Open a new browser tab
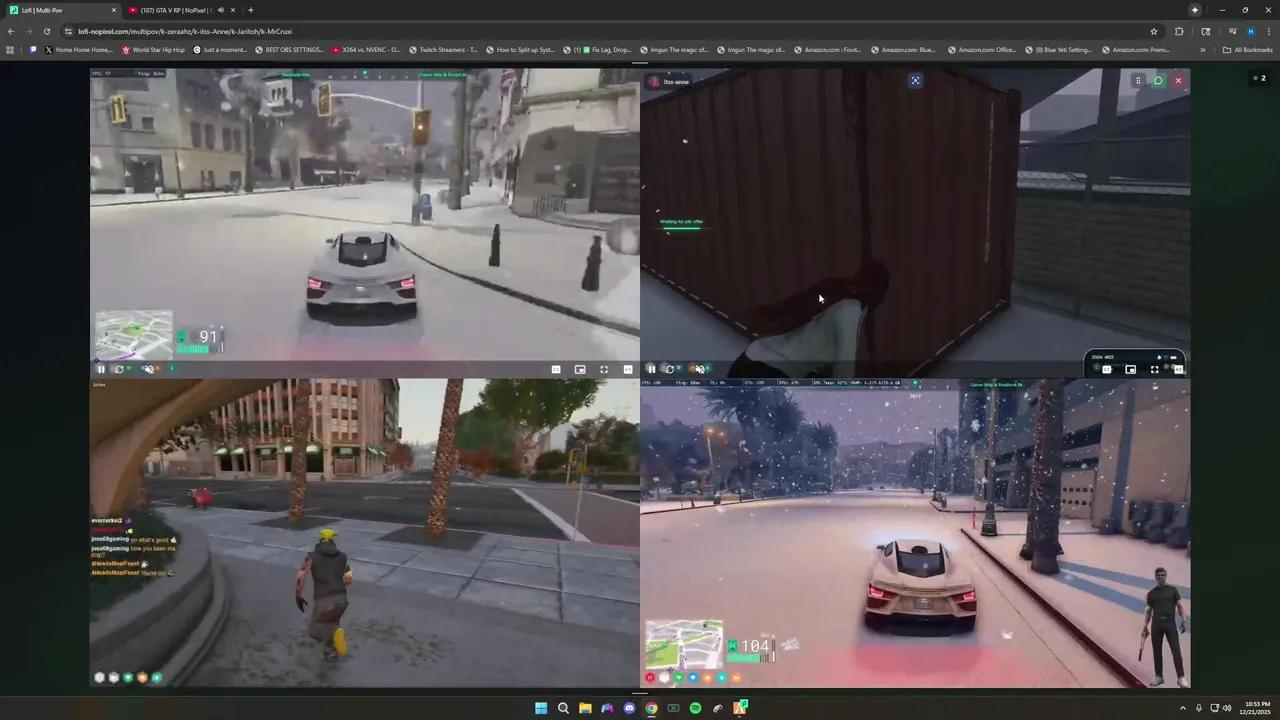Screen dimensions: 1280x720 (x=250, y=10)
